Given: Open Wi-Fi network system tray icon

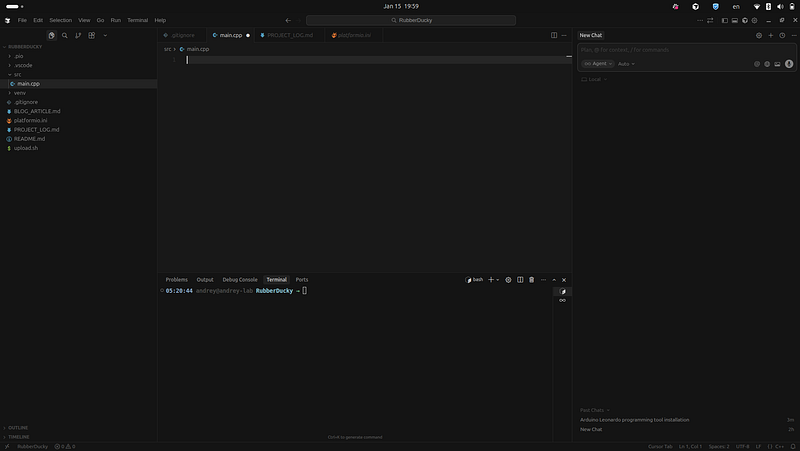Looking at the screenshot, I should [757, 7].
